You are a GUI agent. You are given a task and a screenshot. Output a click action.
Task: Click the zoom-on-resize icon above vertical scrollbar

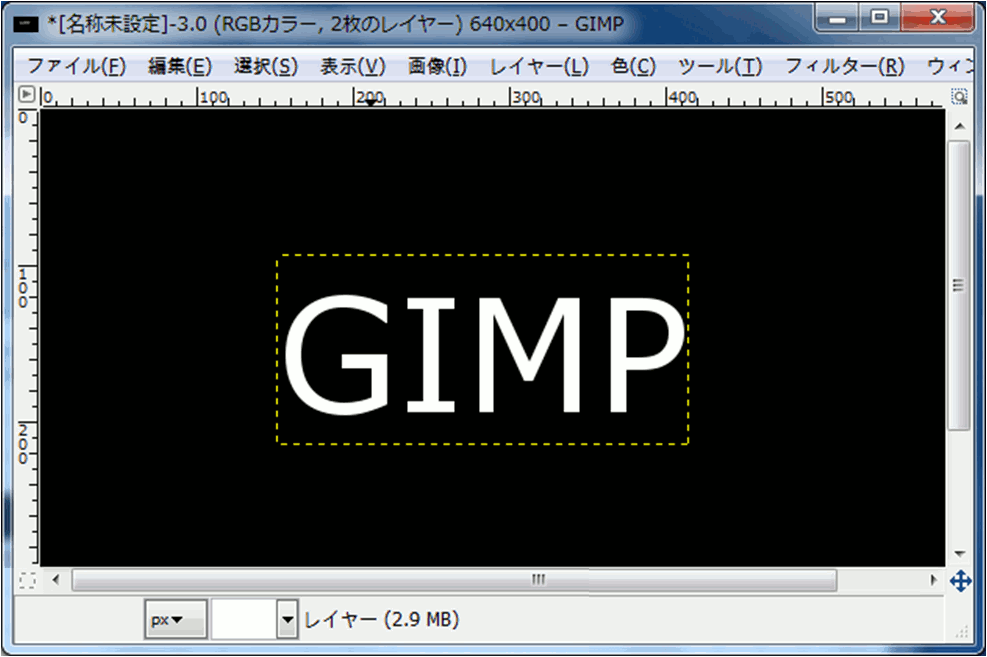(959, 97)
